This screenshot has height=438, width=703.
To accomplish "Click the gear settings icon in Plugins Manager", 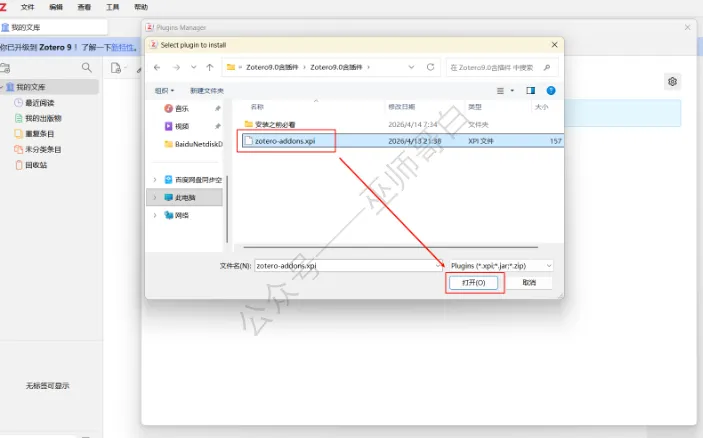I will pos(672,82).
